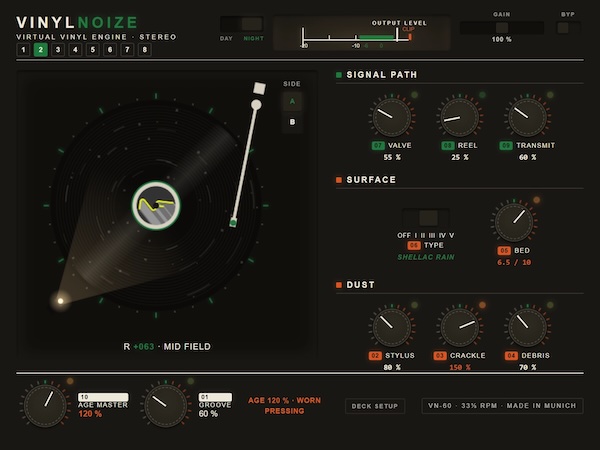
Task: Click the 04 Debris parameter badge
Action: (511, 356)
